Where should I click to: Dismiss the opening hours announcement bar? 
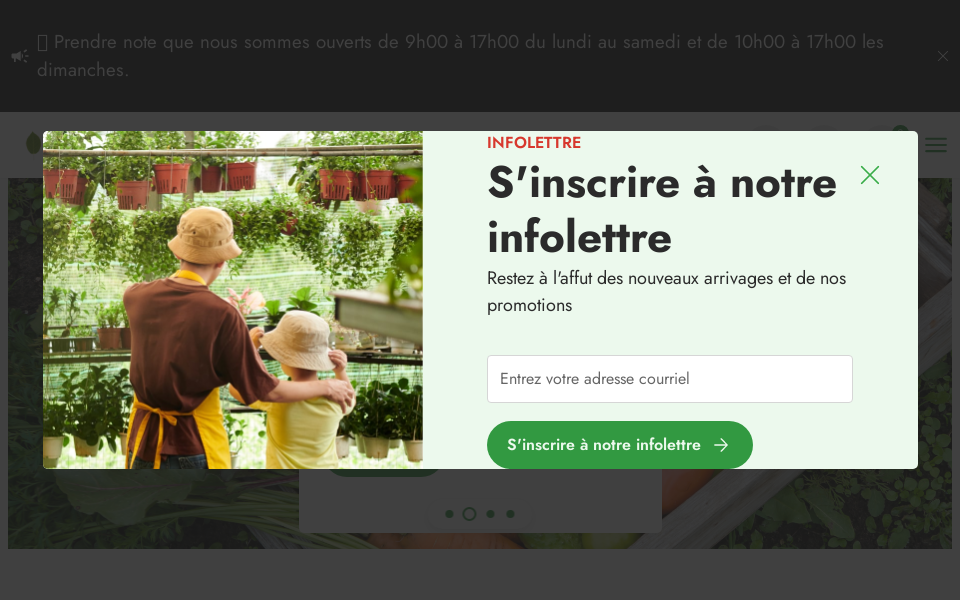[x=942, y=56]
